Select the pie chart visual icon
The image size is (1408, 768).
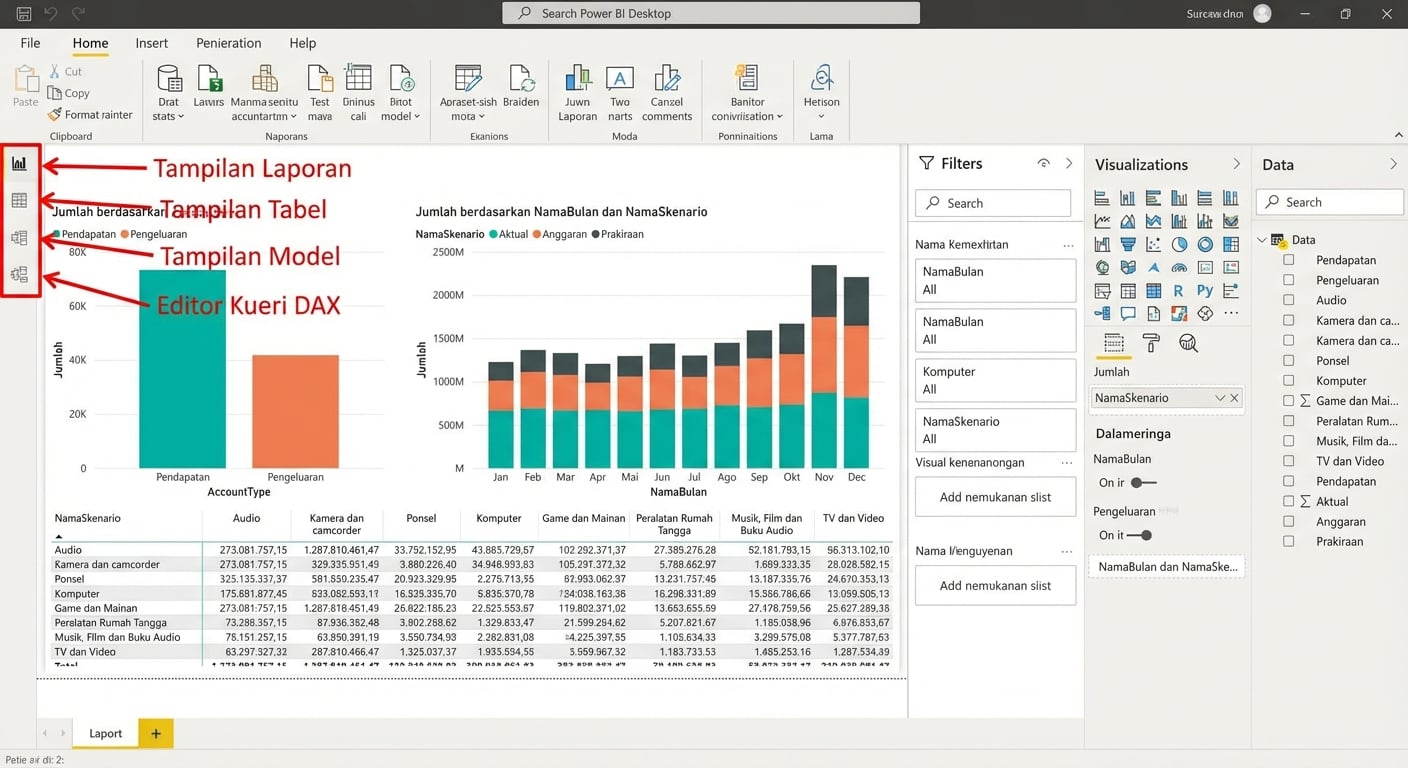pos(1179,244)
